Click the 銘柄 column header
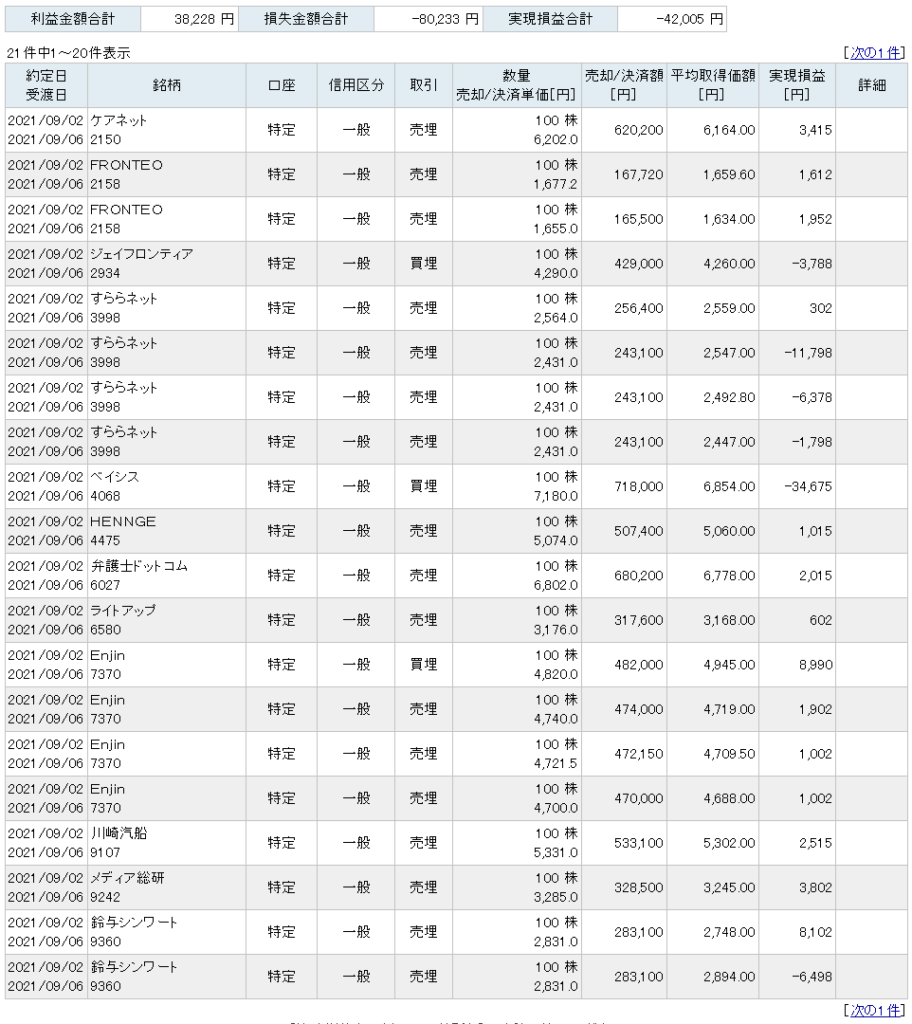The height and width of the screenshot is (1024, 912). [x=167, y=86]
